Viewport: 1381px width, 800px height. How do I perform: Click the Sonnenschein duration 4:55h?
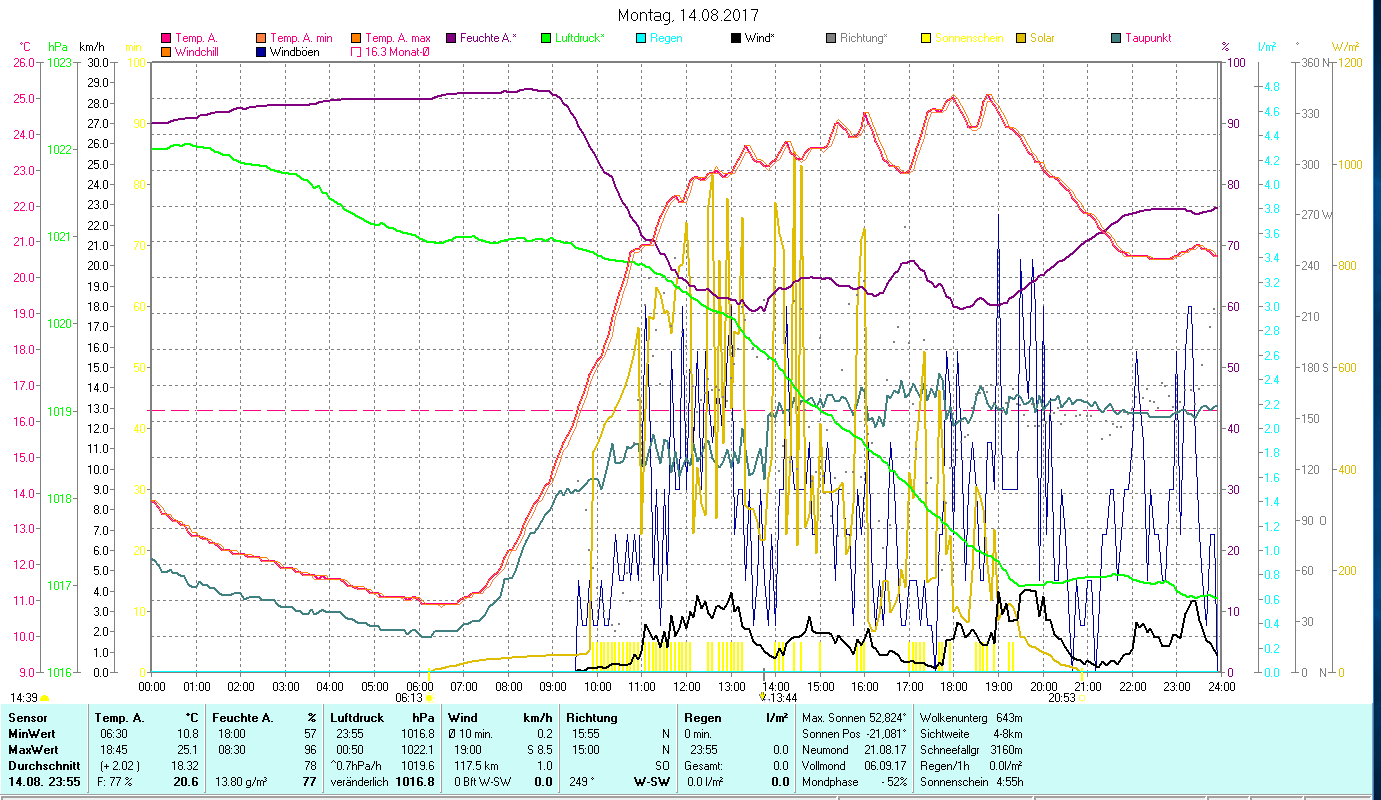click(1009, 782)
